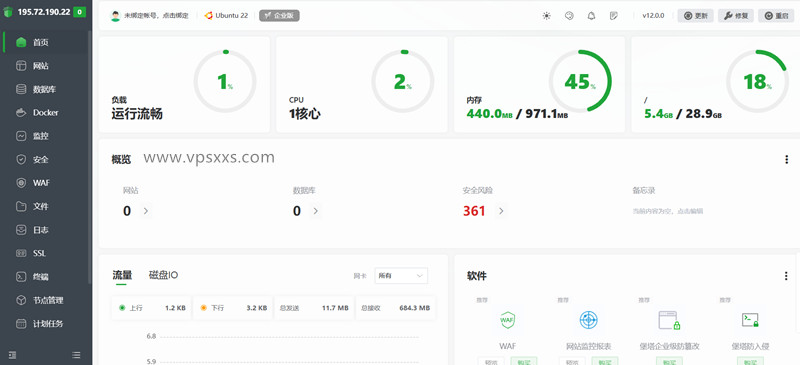
Task: Open 网站 websites icon in sidebar
Action: click(x=21, y=66)
